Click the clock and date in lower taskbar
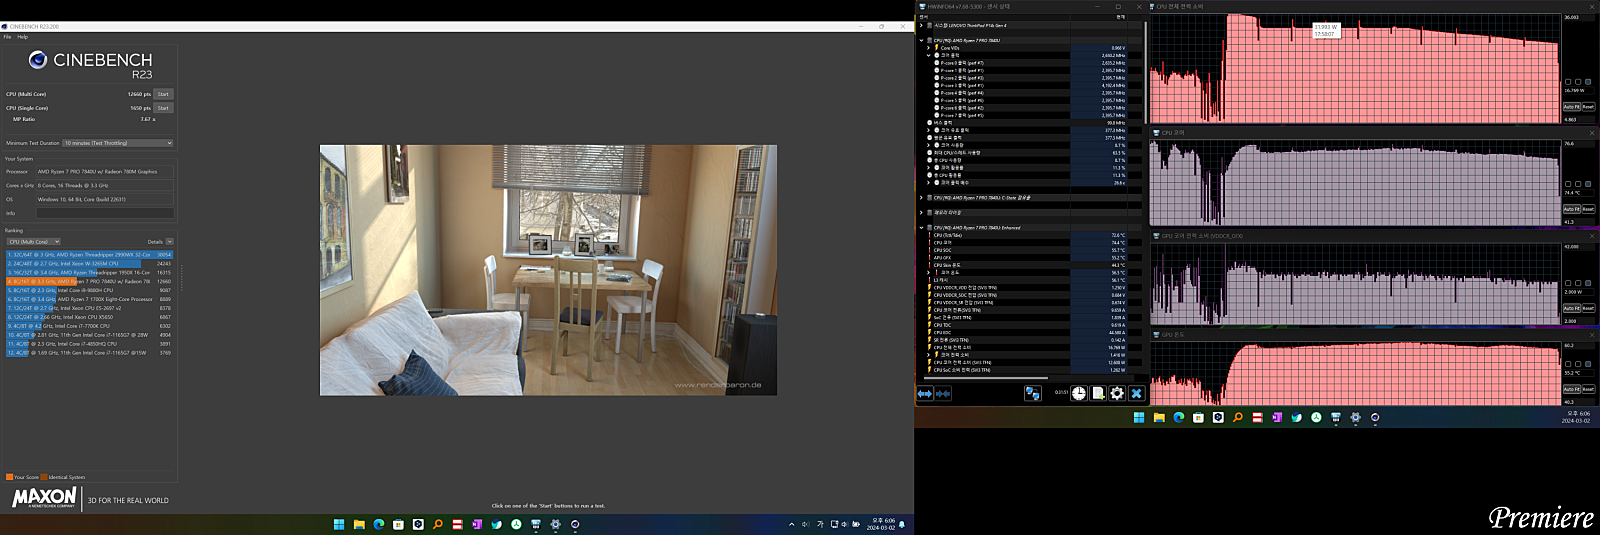 [883, 524]
